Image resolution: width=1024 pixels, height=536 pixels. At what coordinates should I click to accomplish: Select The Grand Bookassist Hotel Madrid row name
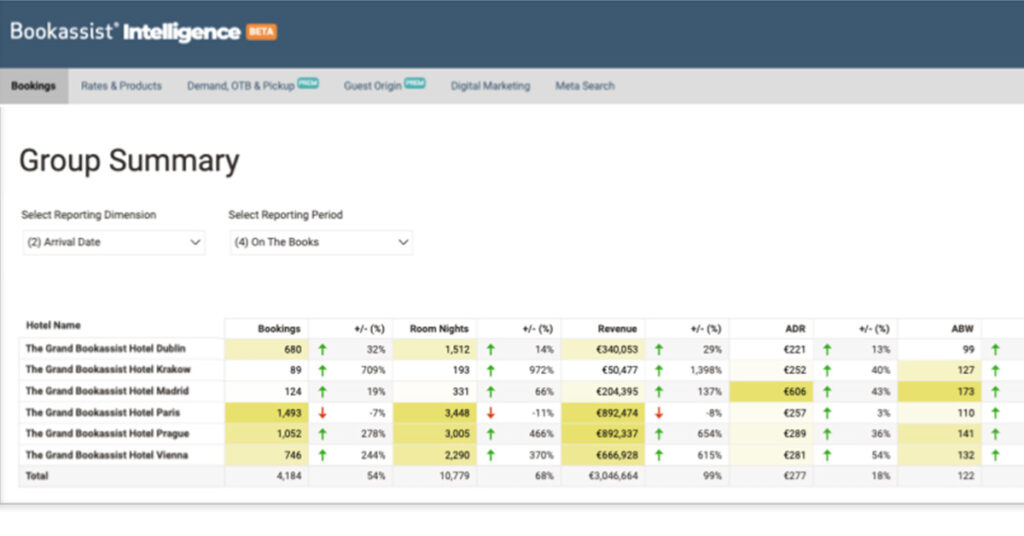(x=106, y=391)
